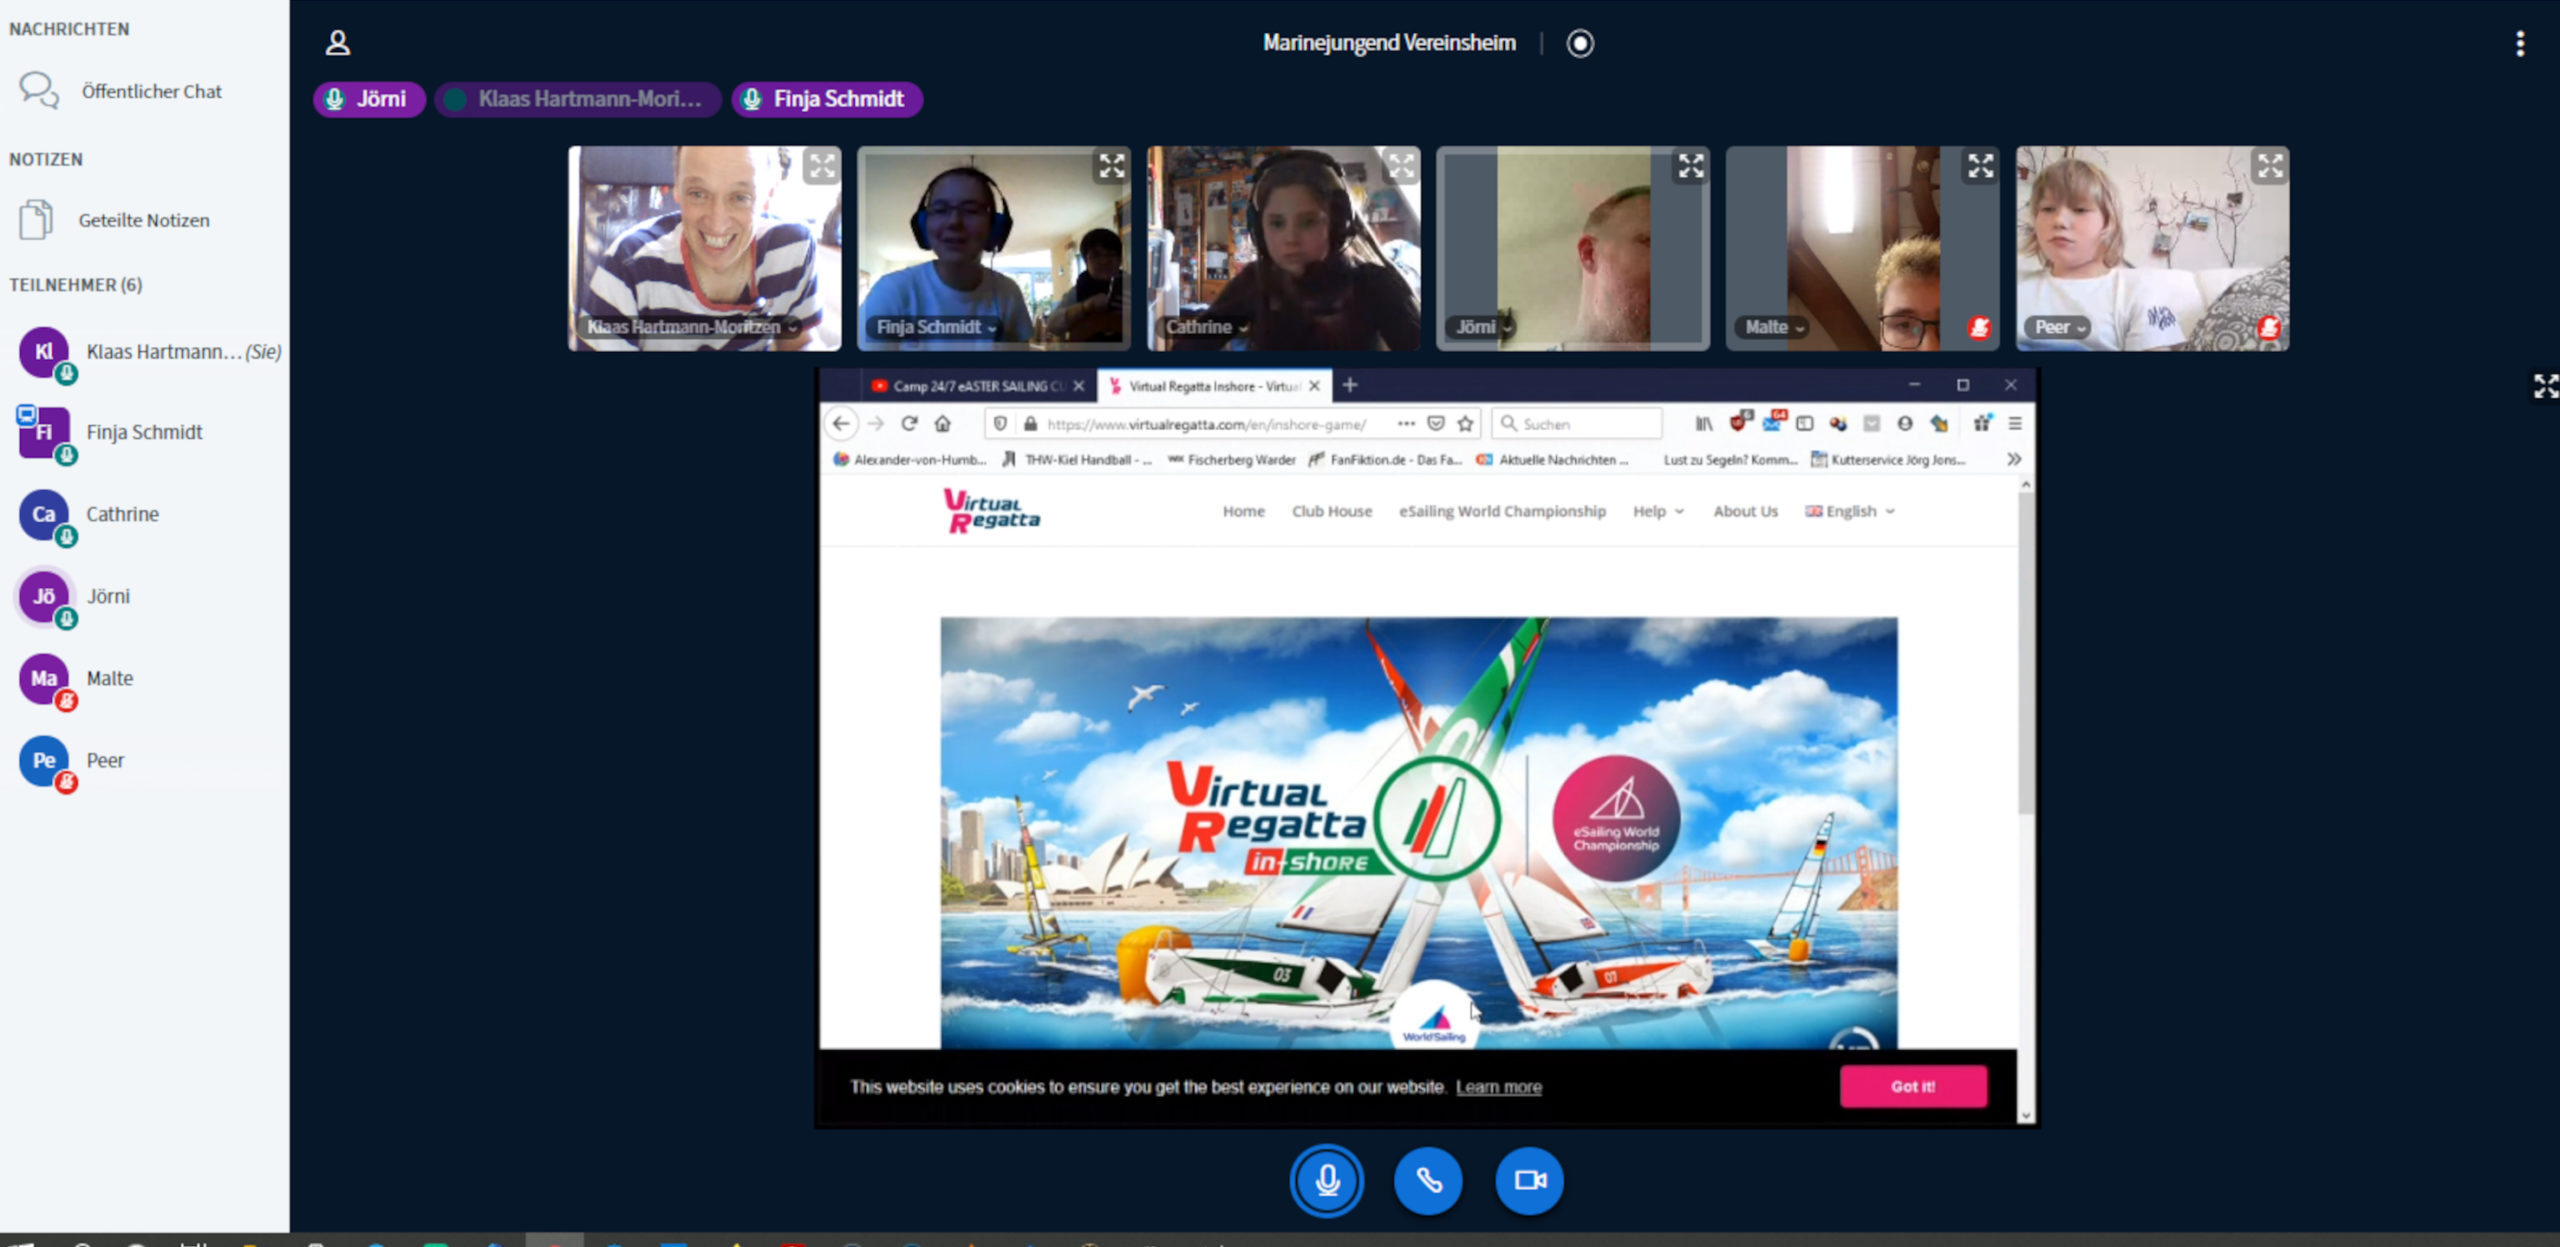Screen dimensions: 2560x1247
Task: Click Klaas Hartmann-Mori talking indicator
Action: click(578, 99)
